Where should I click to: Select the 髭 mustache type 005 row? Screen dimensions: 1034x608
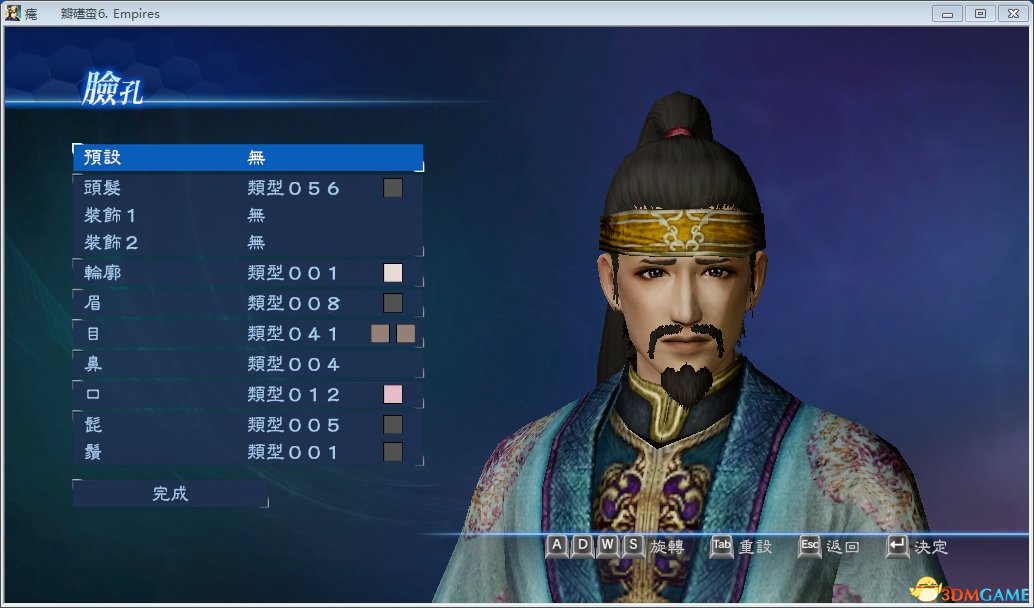(248, 425)
